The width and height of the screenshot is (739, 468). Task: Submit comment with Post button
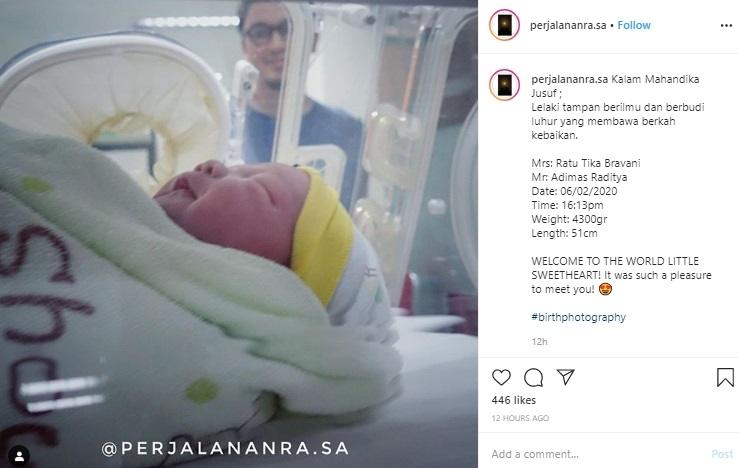(722, 454)
